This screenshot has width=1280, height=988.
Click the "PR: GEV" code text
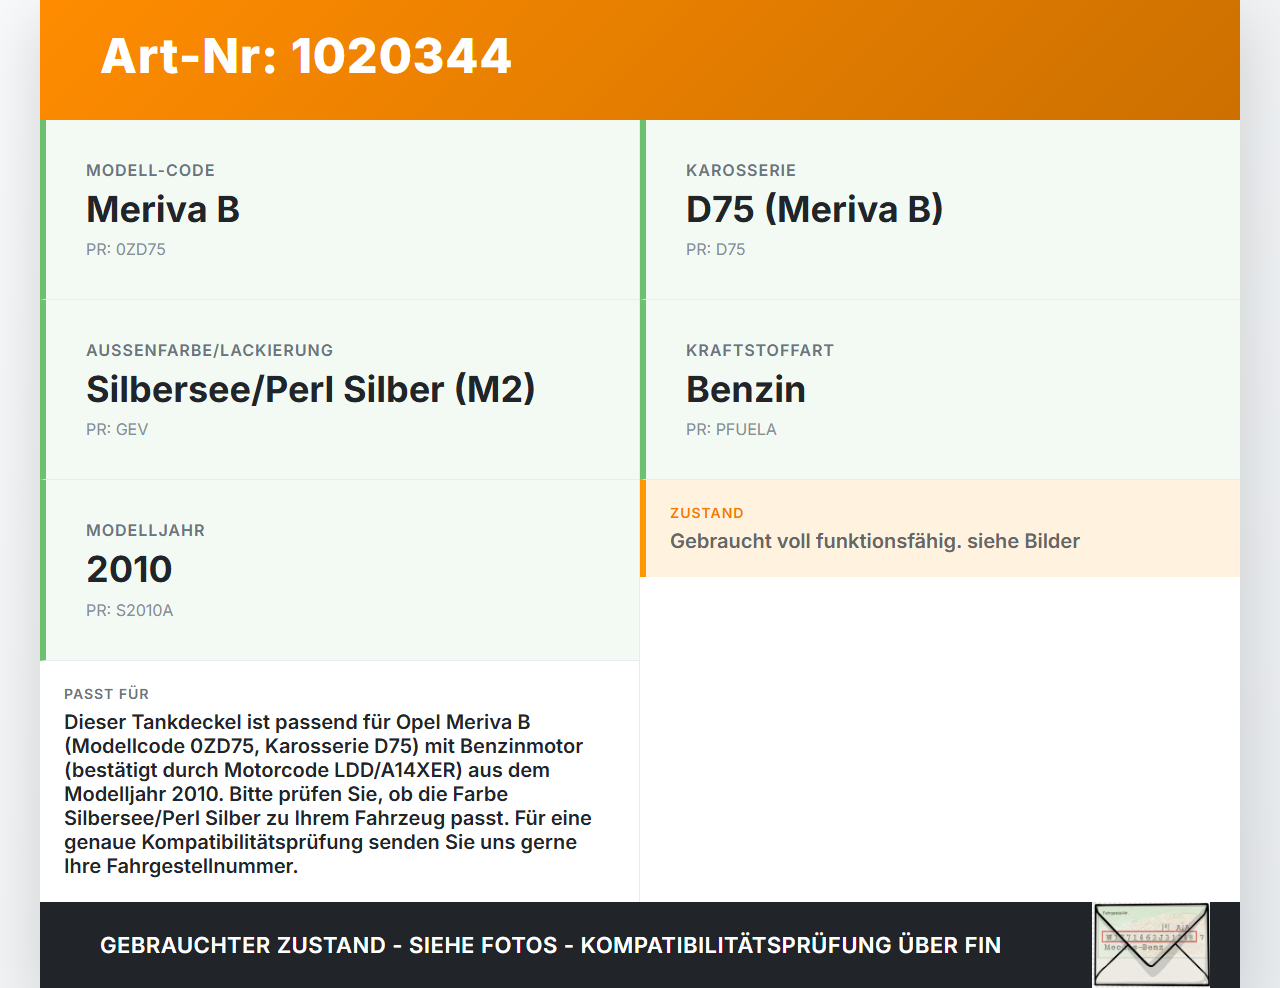pos(117,429)
